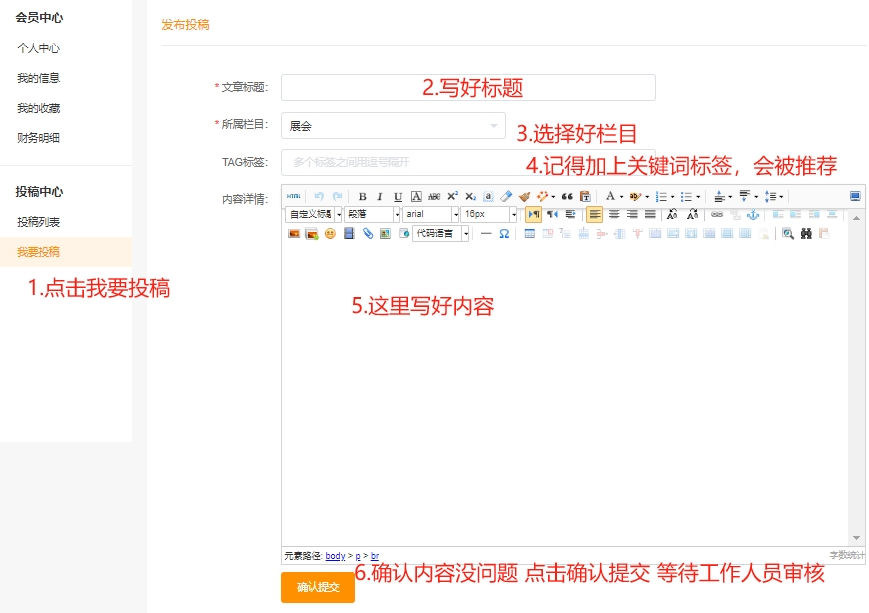869x613 pixels.
Task: Click the insert table icon
Action: [x=530, y=234]
